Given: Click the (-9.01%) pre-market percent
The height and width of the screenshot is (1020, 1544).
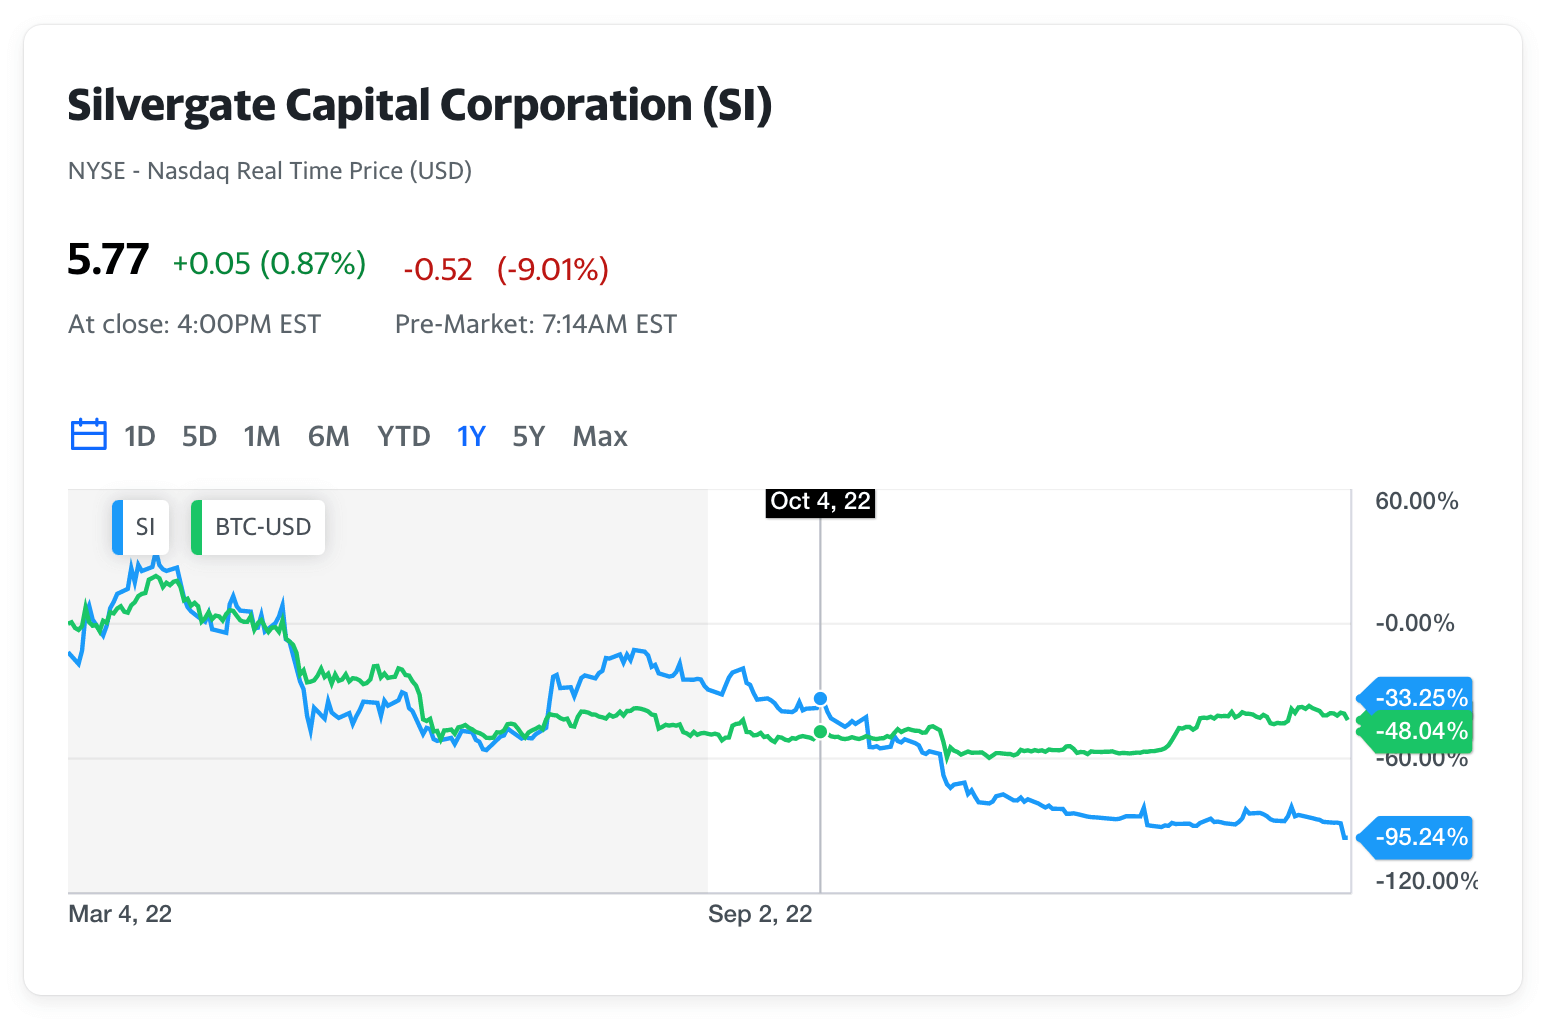Looking at the screenshot, I should click(553, 269).
